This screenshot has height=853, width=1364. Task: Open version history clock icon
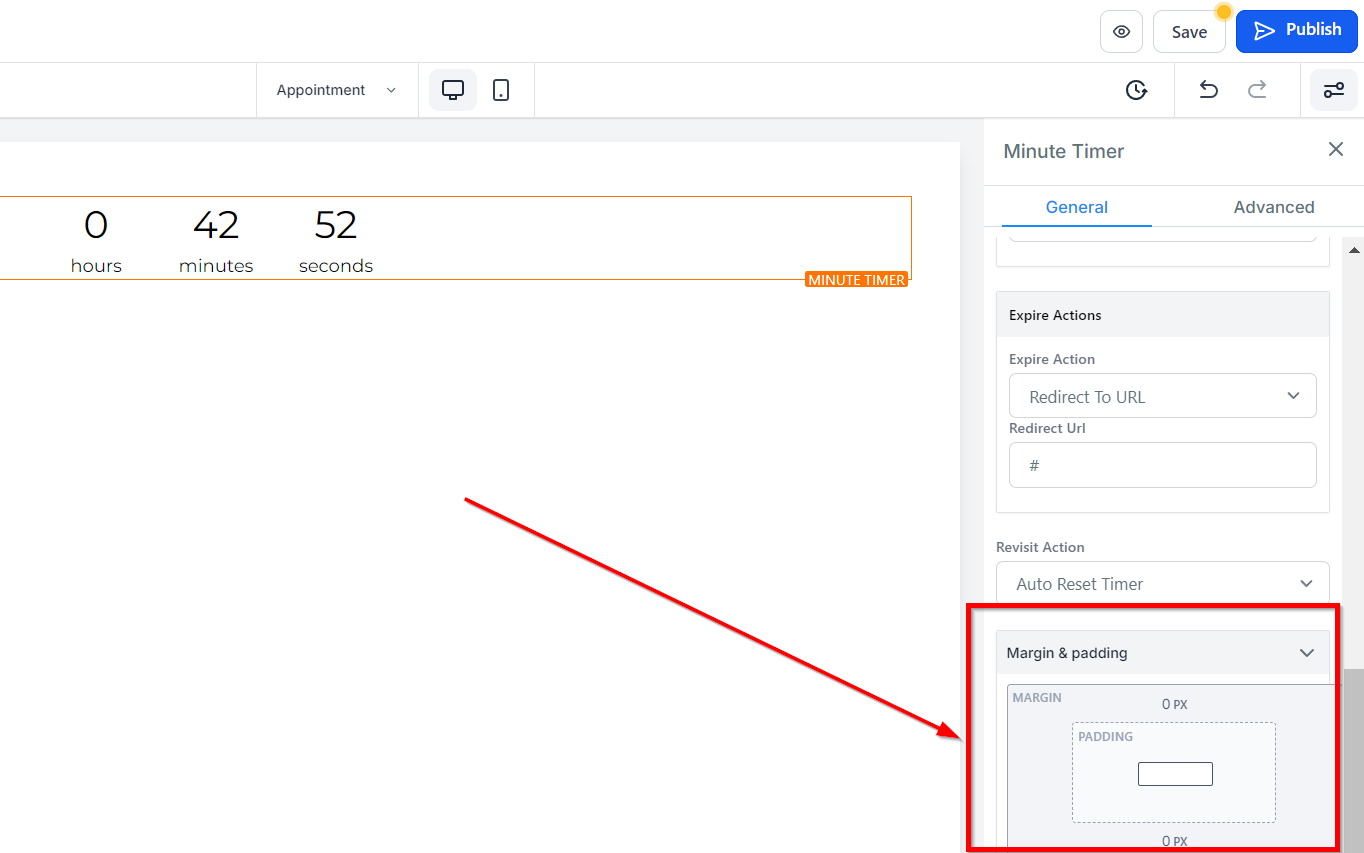pos(1136,90)
